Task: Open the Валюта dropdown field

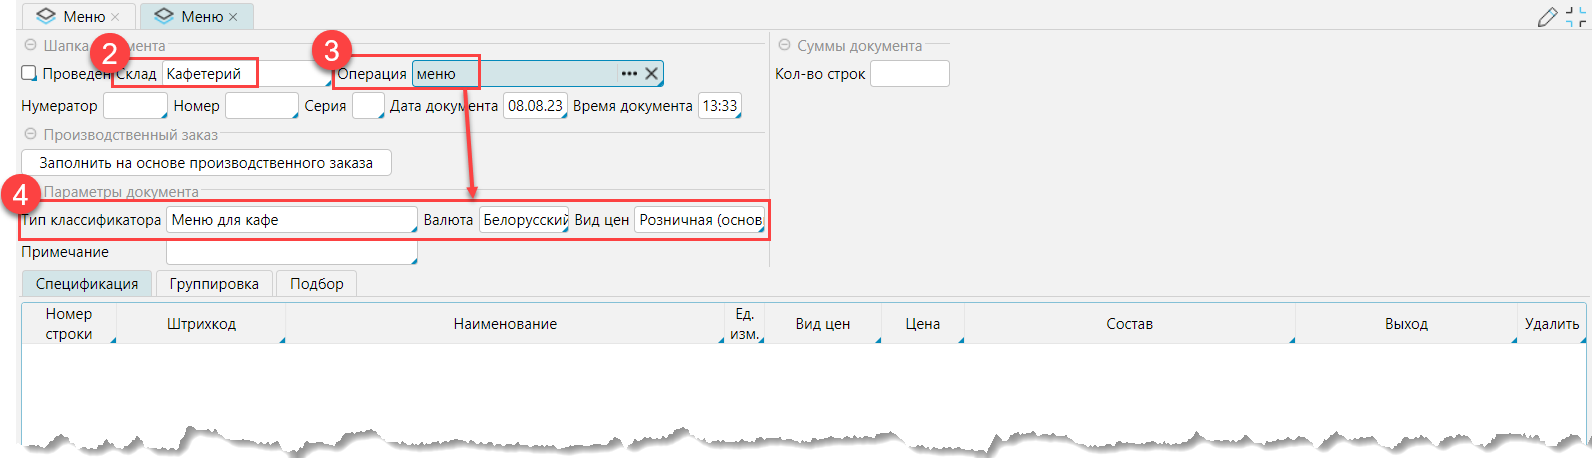Action: coord(524,220)
